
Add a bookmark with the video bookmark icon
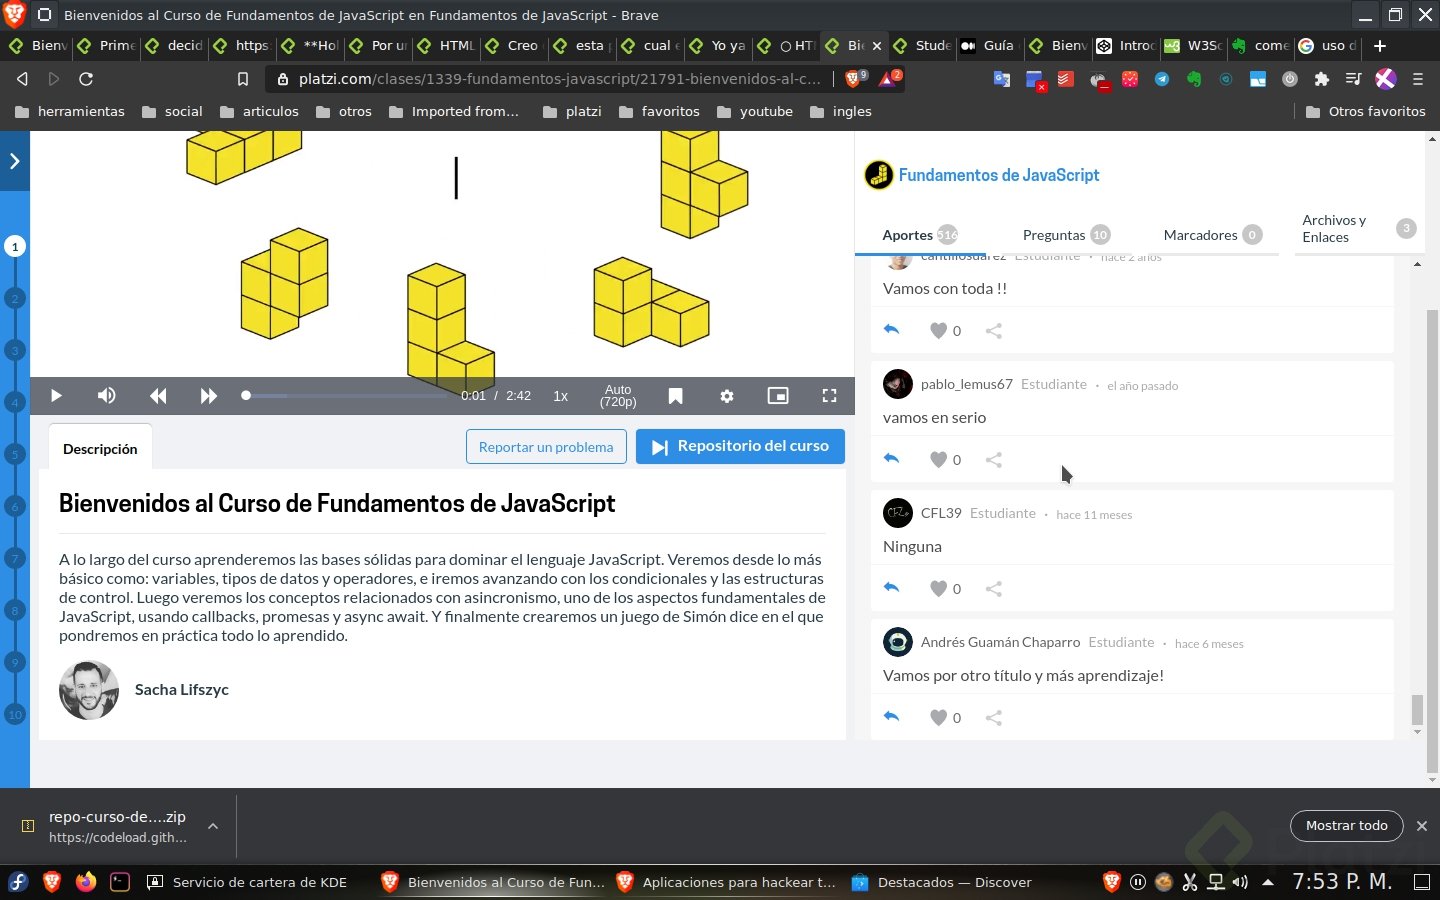click(676, 396)
